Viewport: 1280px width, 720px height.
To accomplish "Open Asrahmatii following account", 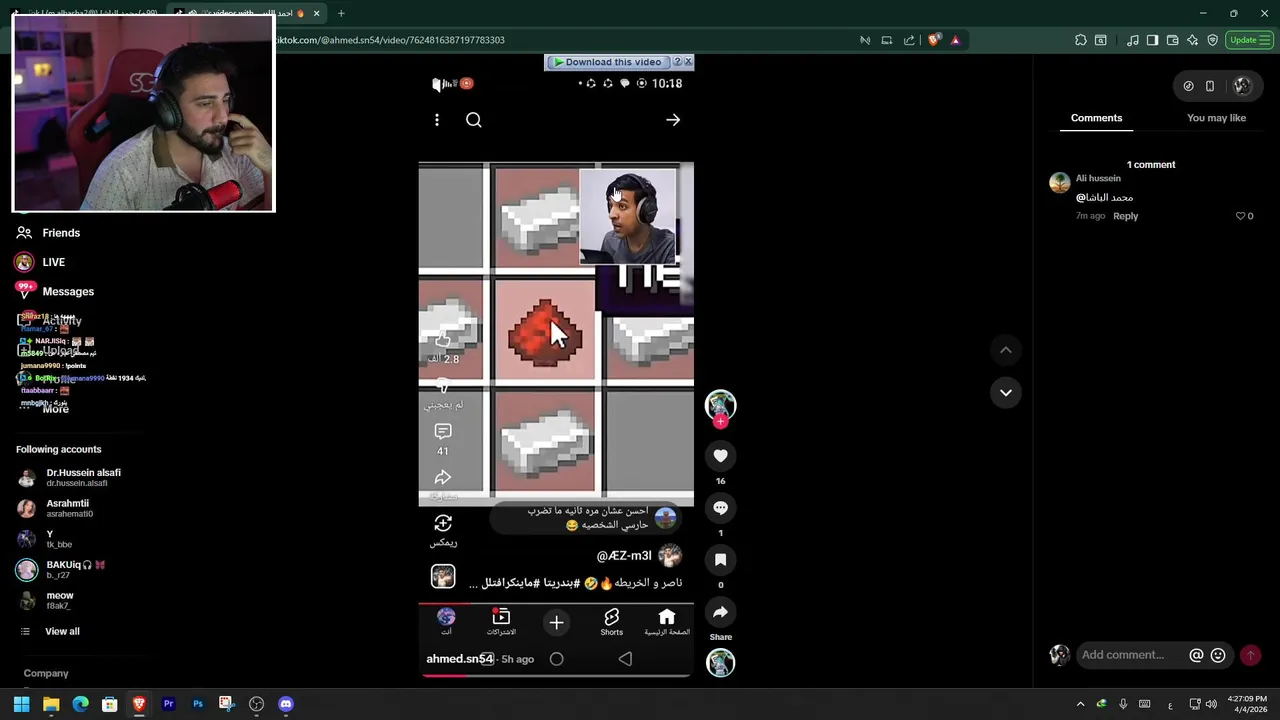I will pyautogui.click(x=67, y=508).
